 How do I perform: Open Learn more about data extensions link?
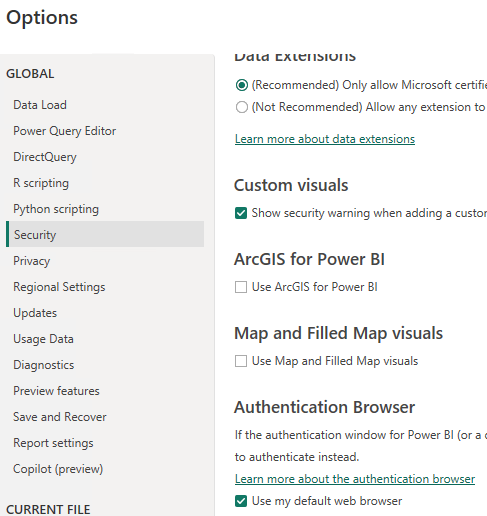pyautogui.click(x=325, y=139)
